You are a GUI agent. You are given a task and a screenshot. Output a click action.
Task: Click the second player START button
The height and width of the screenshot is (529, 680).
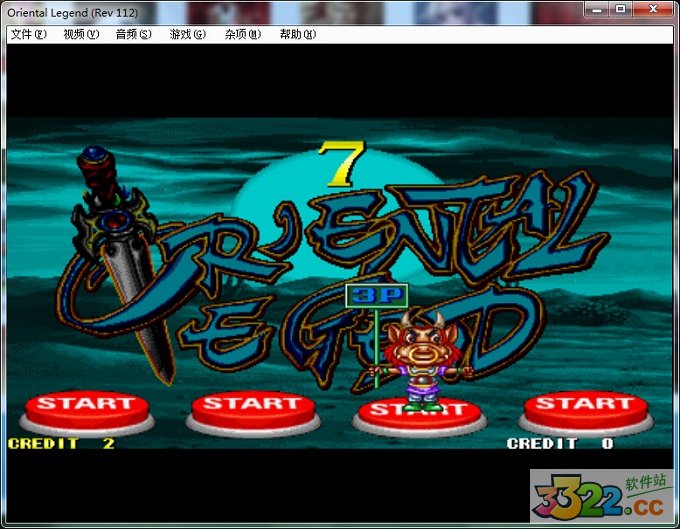pos(253,413)
